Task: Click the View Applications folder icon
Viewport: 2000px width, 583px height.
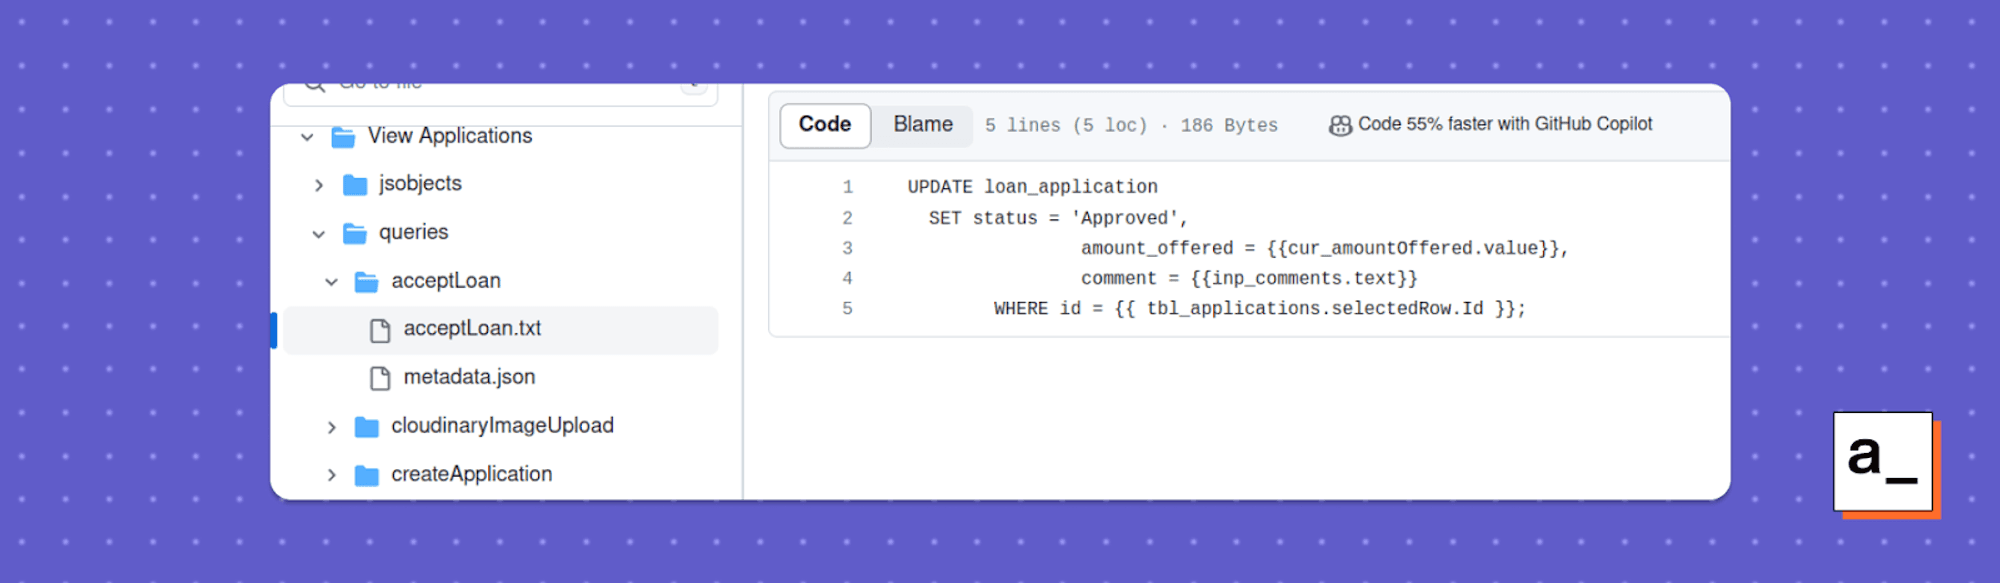Action: tap(343, 136)
